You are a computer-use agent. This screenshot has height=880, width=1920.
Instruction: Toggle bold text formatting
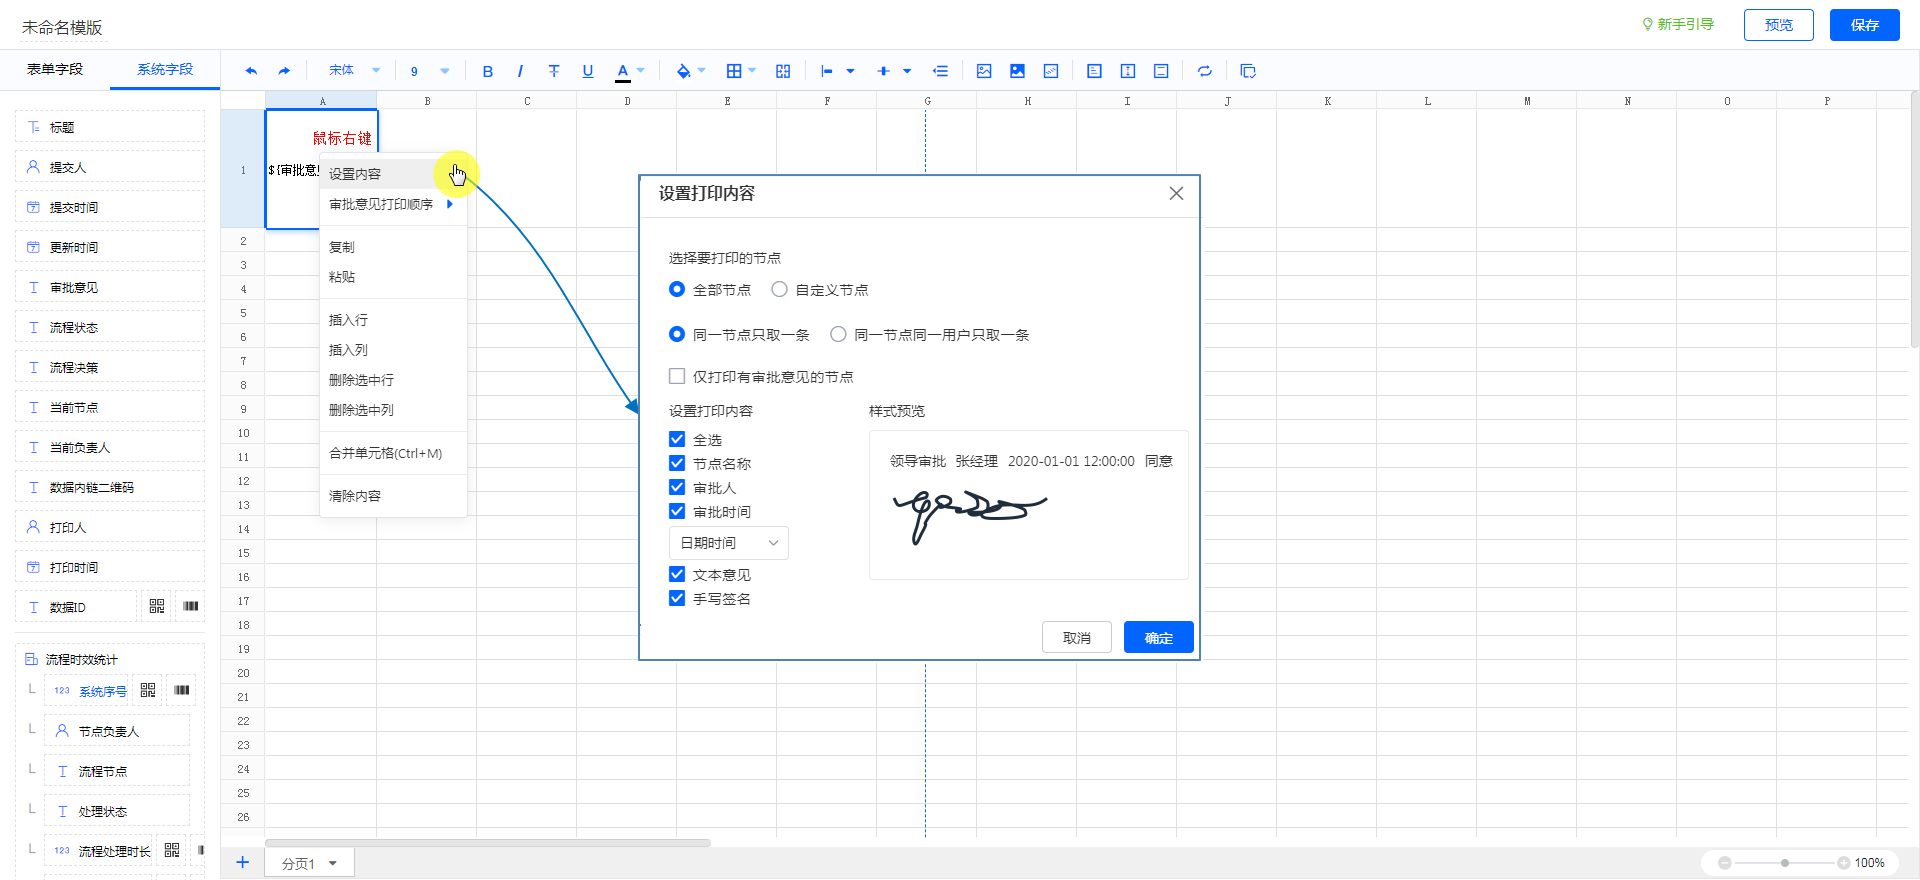pos(487,71)
